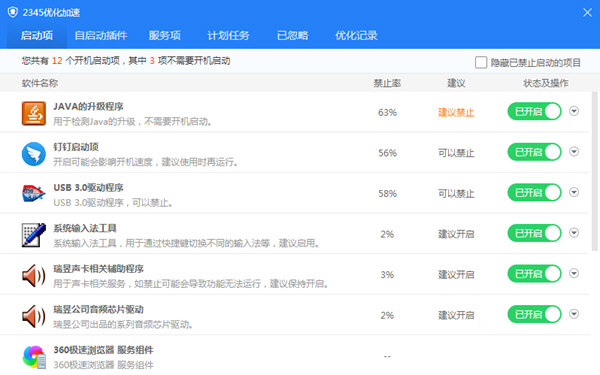Click the 2345优化加速 window title
600x375 pixels.
51,13
